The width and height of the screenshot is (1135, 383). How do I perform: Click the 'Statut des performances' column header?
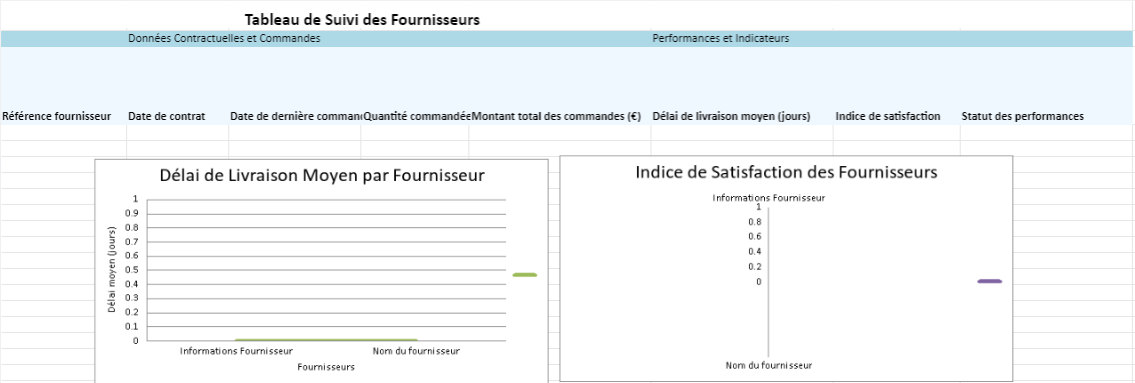pos(1022,116)
